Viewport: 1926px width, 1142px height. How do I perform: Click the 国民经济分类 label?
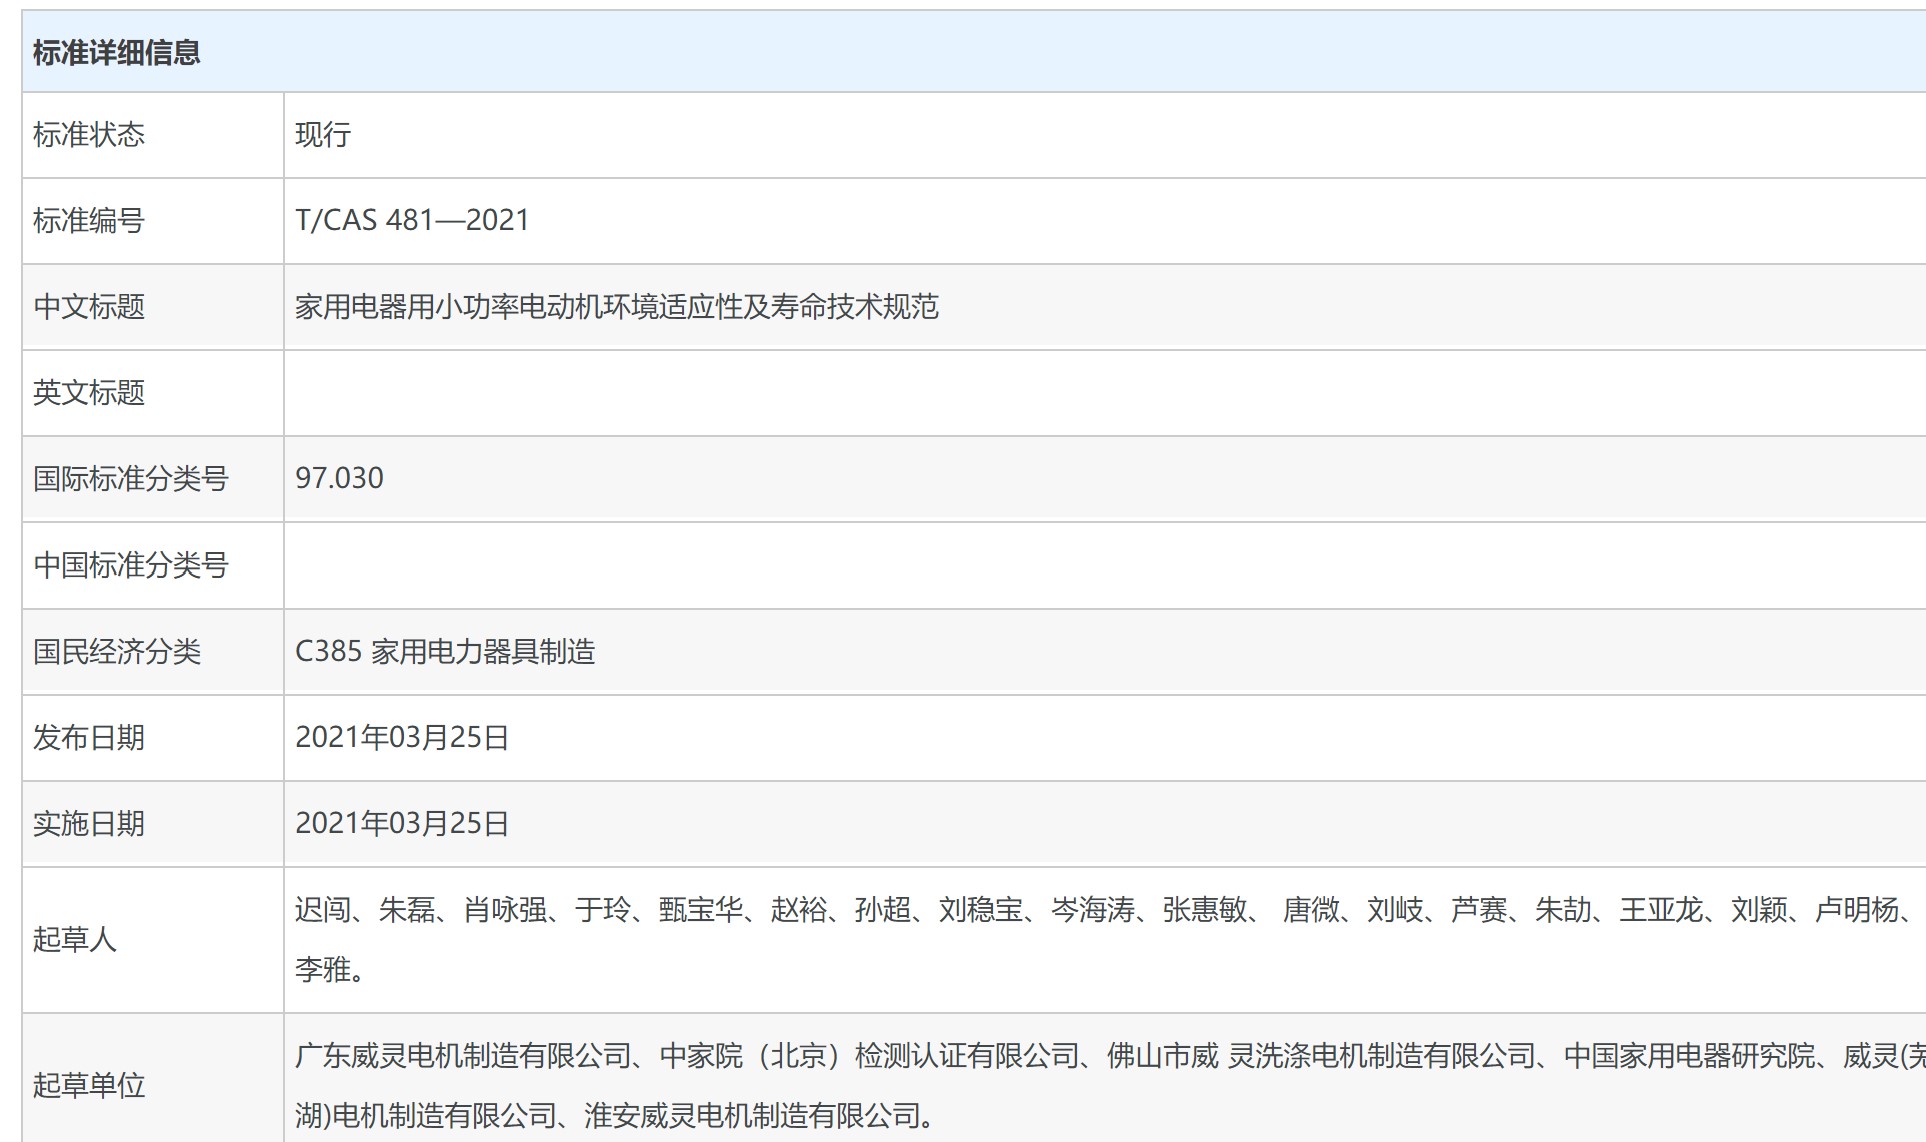pos(117,652)
